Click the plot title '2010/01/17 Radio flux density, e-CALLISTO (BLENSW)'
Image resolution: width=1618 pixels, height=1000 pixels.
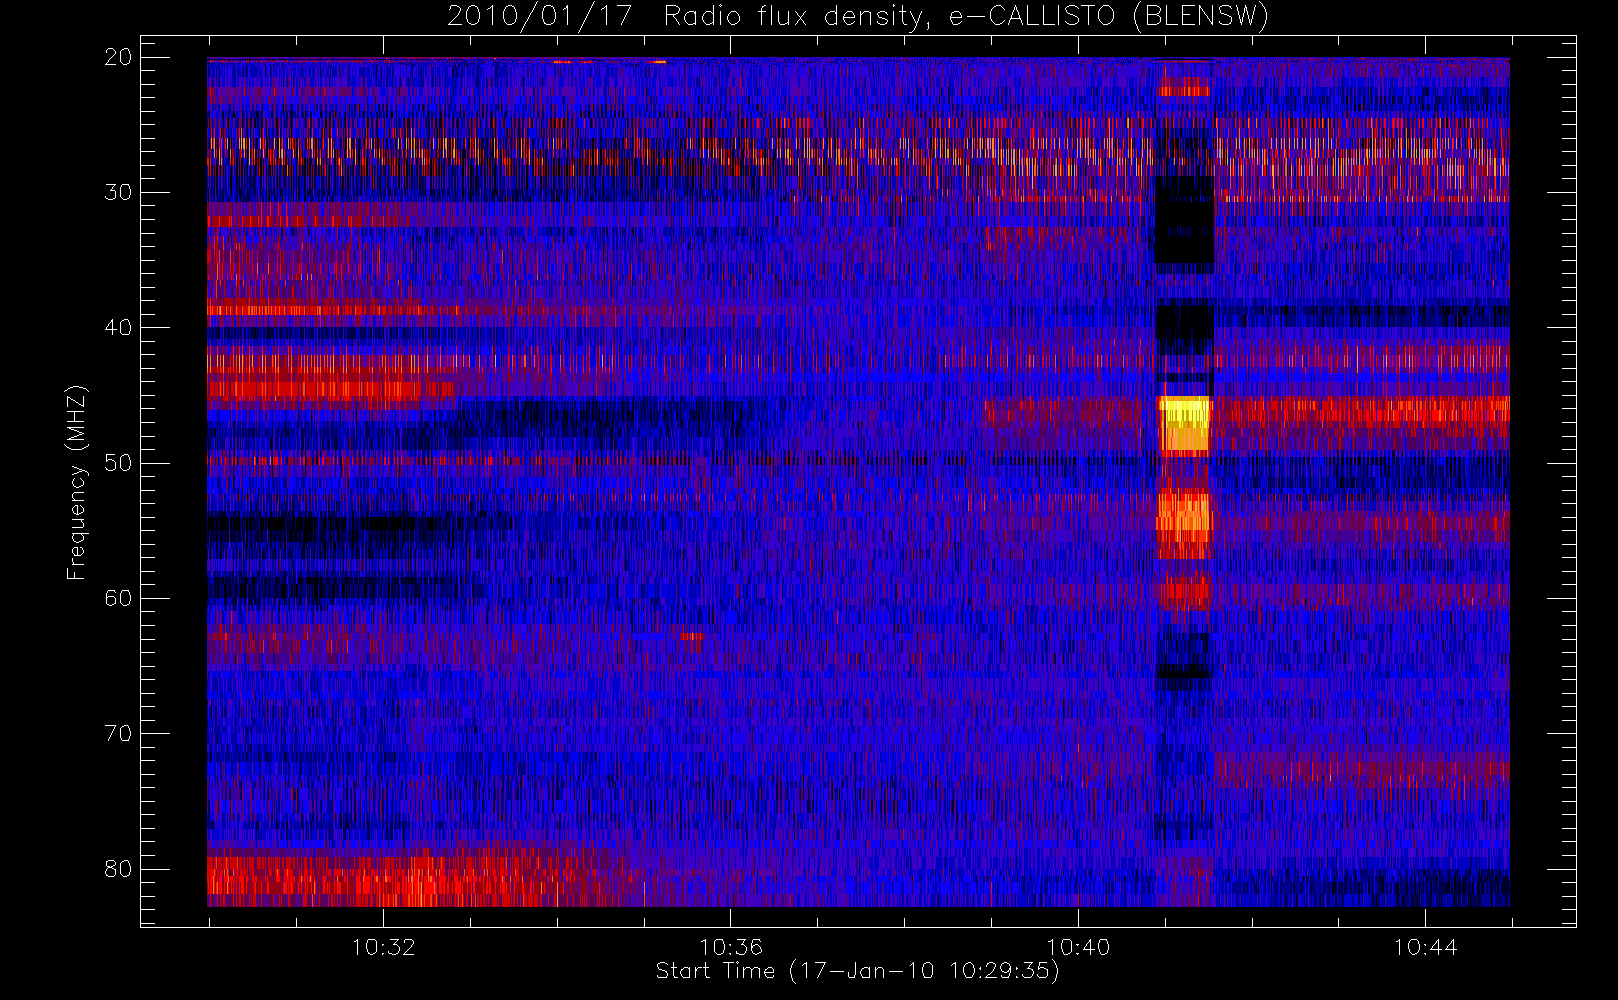(857, 17)
